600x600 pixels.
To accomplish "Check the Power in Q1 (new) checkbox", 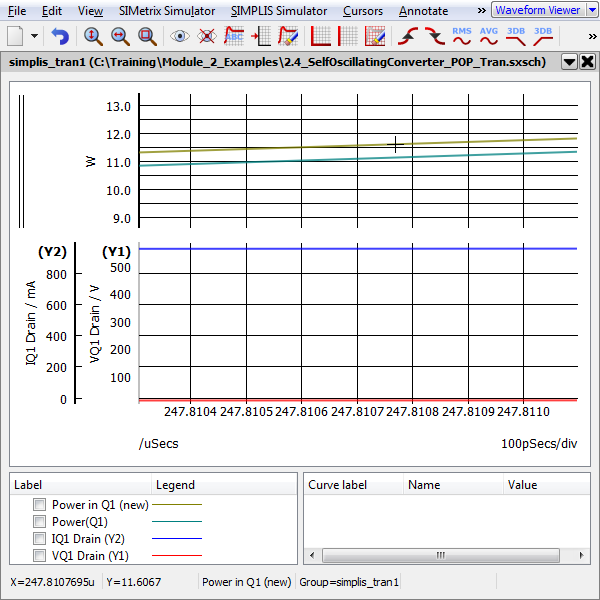I will [x=40, y=505].
